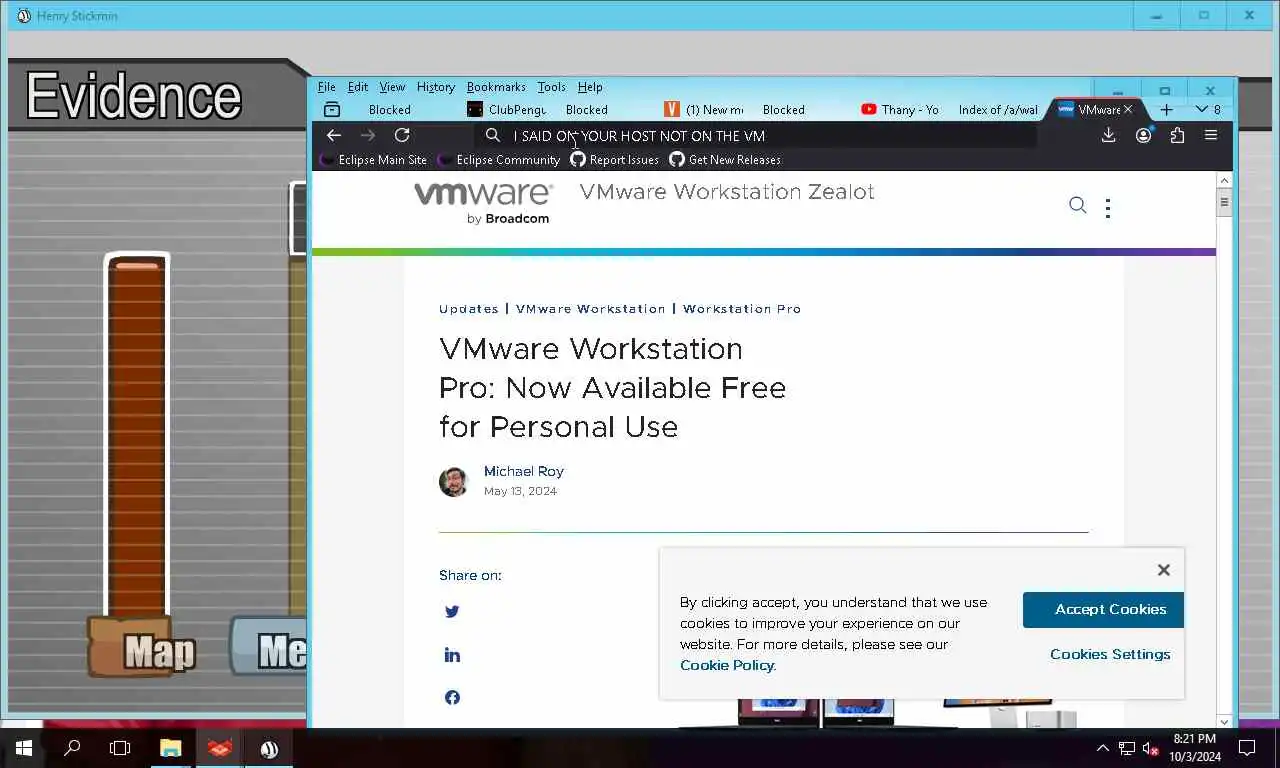Switch to the red browser taskbar icon
The height and width of the screenshot is (768, 1280).
coord(220,748)
